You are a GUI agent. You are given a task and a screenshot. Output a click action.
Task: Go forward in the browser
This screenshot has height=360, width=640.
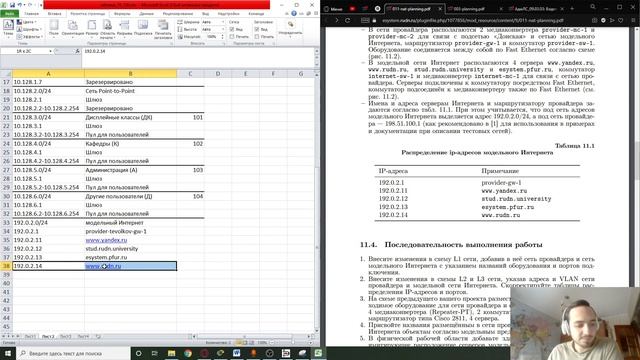[x=336, y=20]
